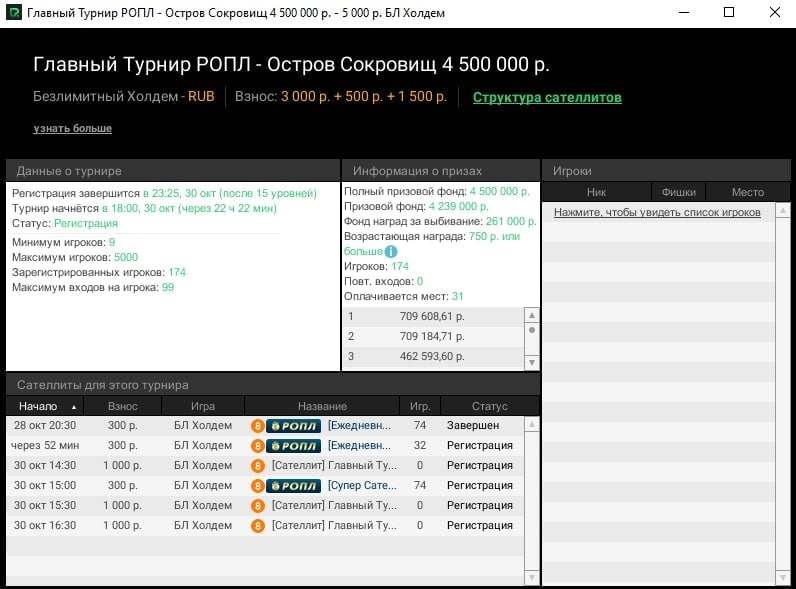Sort satellites by the 'Игра' column header
796x589 pixels.
pyautogui.click(x=203, y=406)
